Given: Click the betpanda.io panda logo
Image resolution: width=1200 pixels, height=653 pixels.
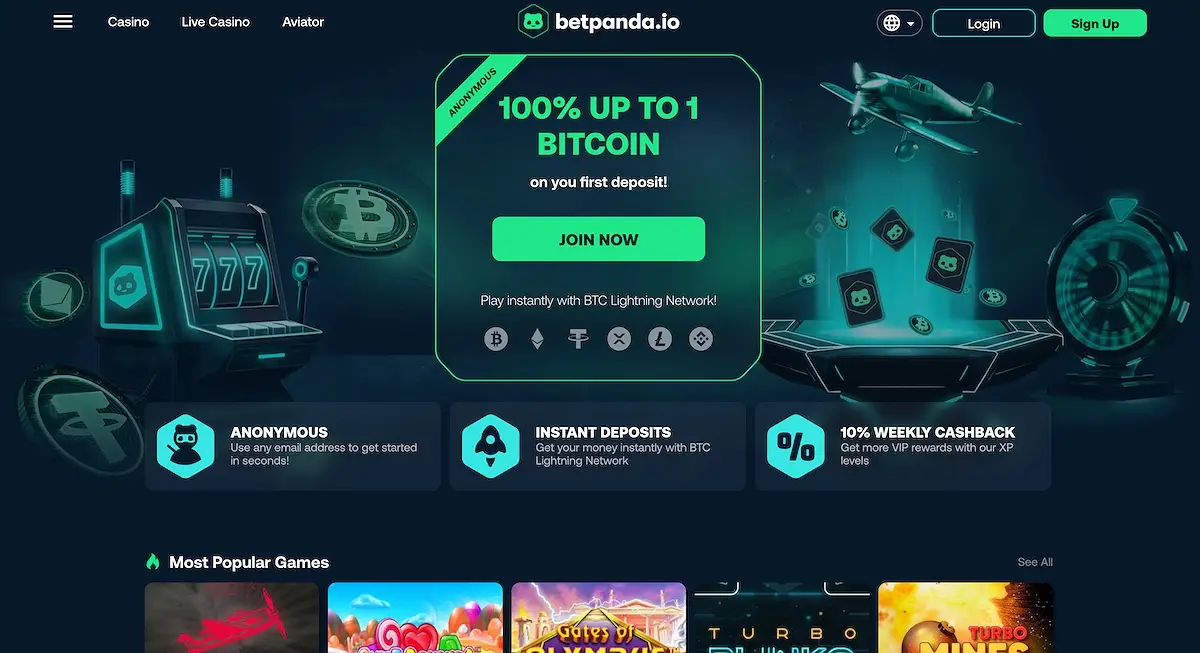Looking at the screenshot, I should (x=599, y=21).
